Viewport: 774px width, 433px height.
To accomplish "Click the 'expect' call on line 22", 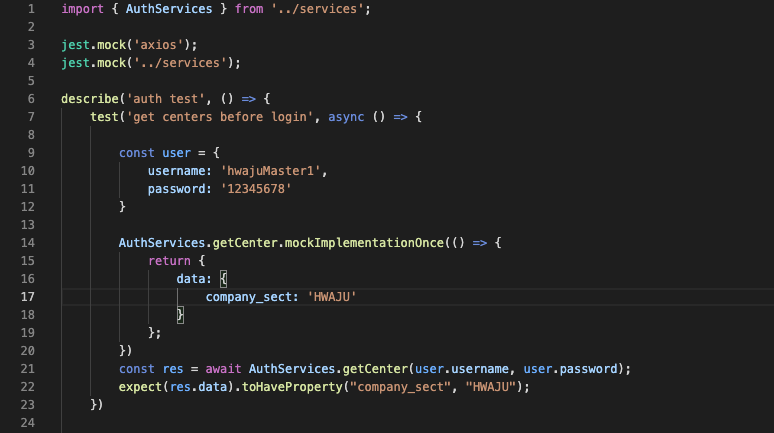I will tap(140, 387).
